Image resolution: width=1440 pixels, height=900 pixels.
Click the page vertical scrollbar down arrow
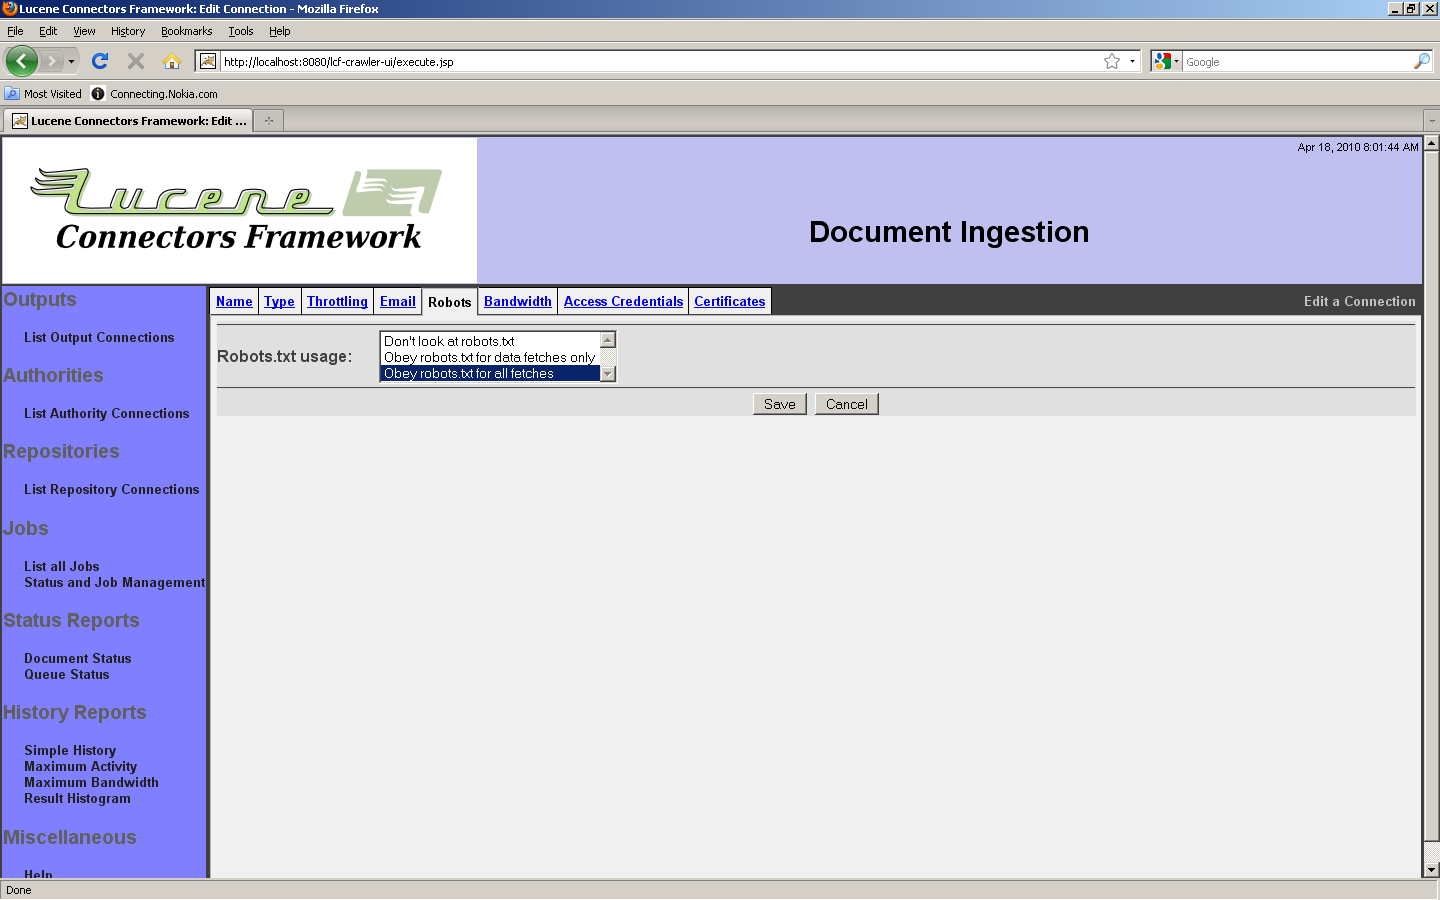coord(1431,870)
